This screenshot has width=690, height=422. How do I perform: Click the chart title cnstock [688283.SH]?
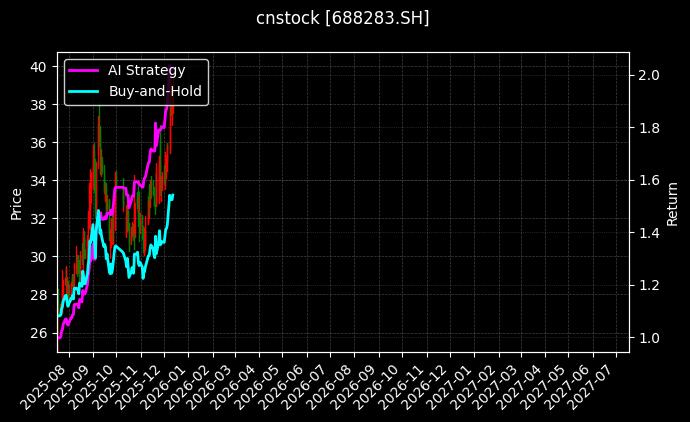(x=344, y=18)
